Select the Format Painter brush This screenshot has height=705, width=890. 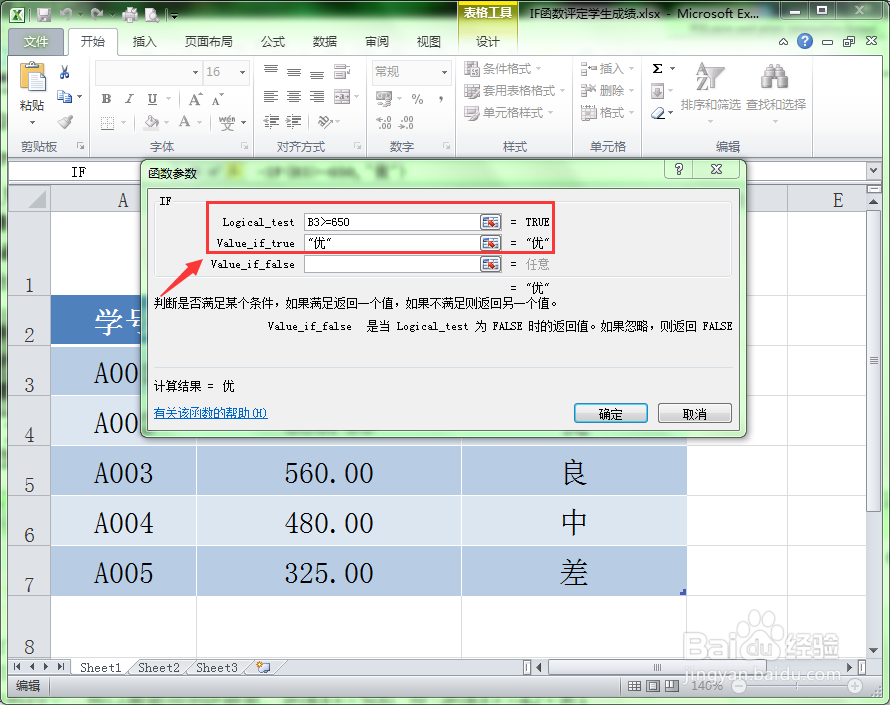[65, 121]
